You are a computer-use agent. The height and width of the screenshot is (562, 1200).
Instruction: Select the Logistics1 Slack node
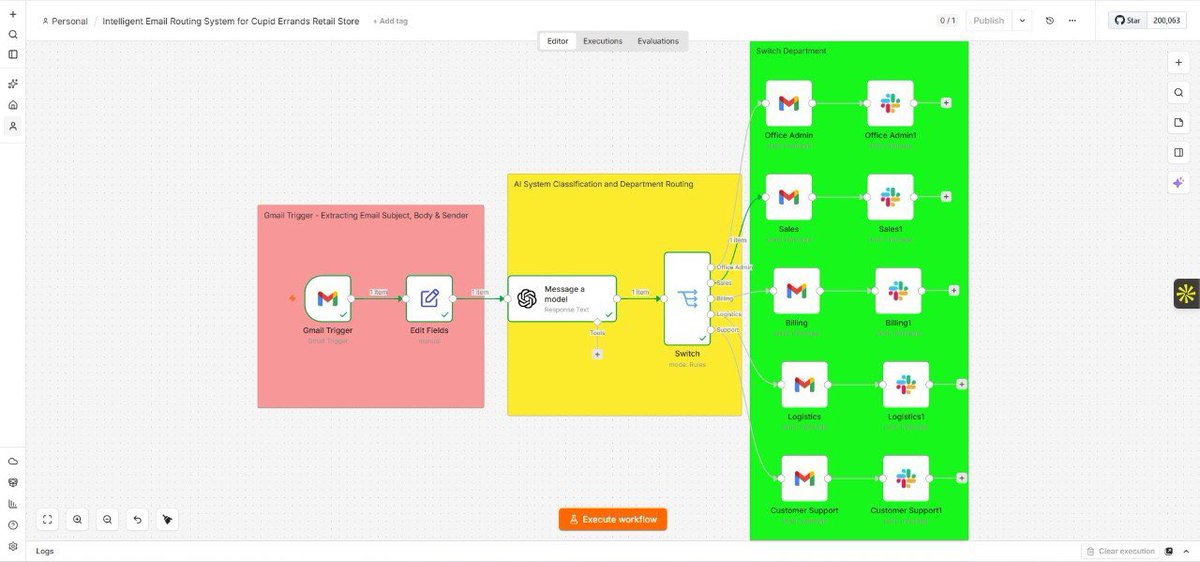[x=906, y=385]
